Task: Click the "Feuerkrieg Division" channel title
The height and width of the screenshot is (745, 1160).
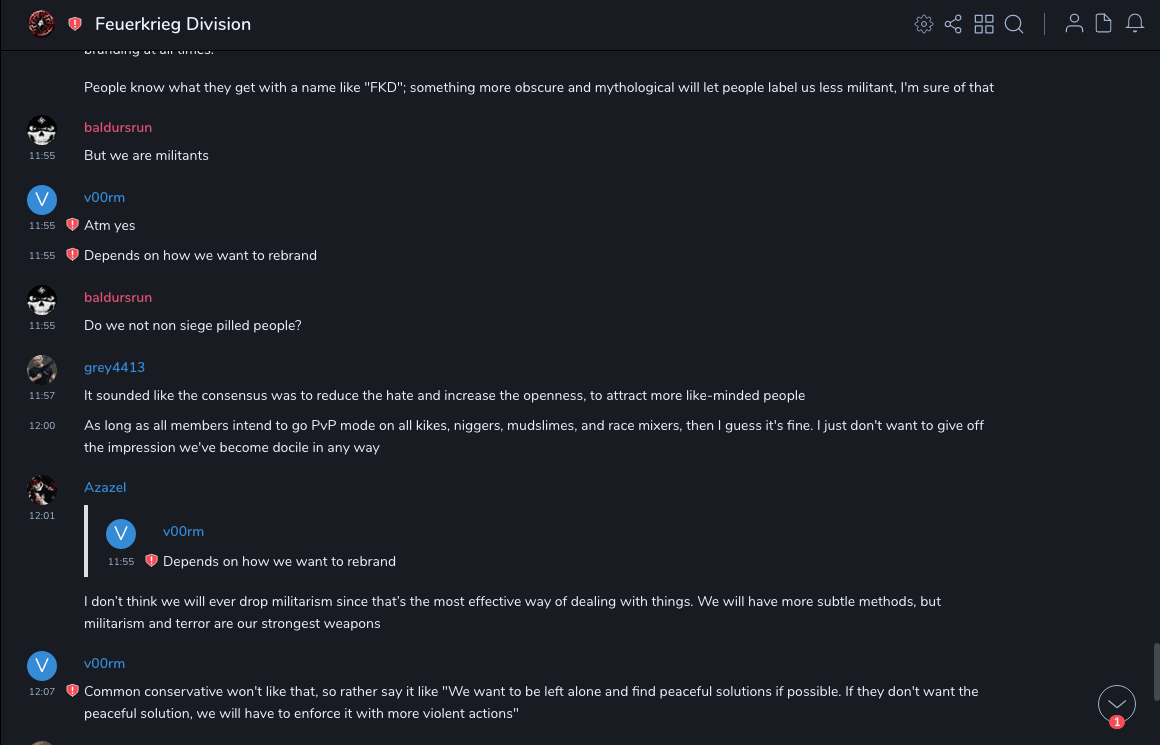Action: click(x=173, y=24)
